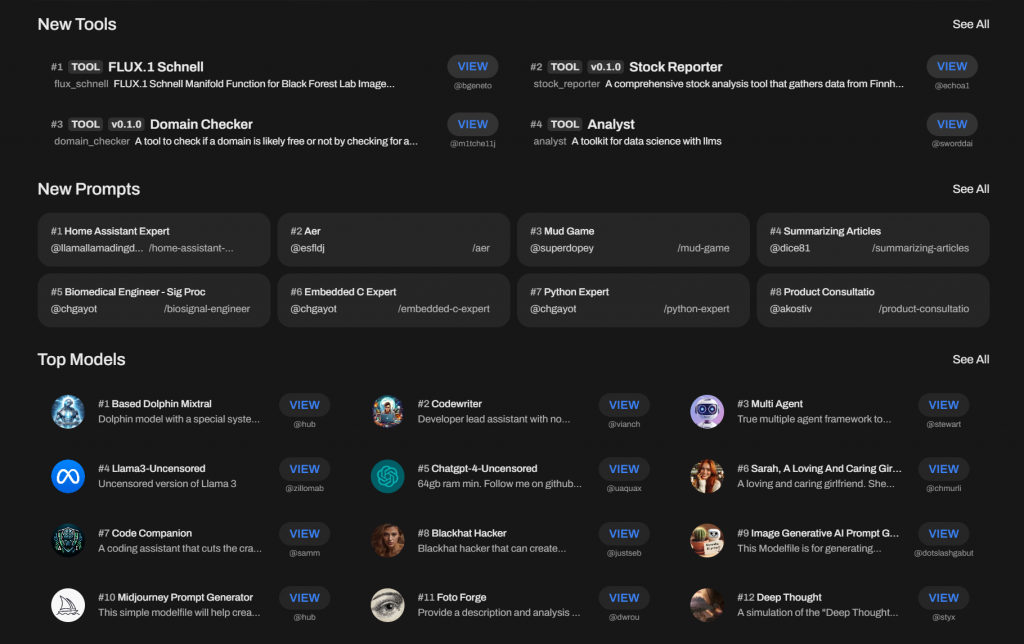Click the Domain Checker v0.1.0 version badge
Screen dimensions: 1024x644
tap(126, 124)
